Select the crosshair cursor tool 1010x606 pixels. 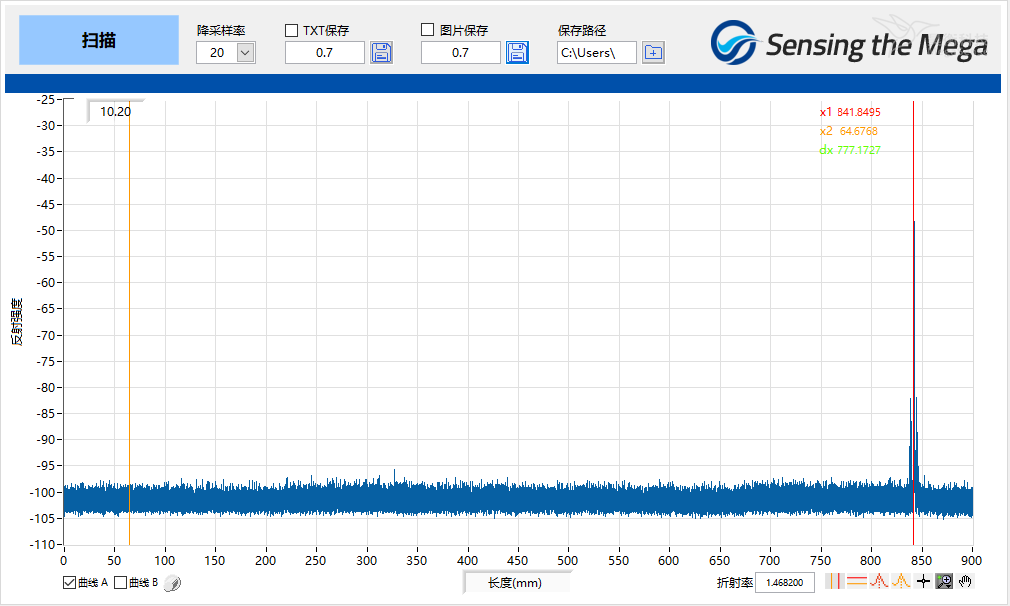(923, 581)
